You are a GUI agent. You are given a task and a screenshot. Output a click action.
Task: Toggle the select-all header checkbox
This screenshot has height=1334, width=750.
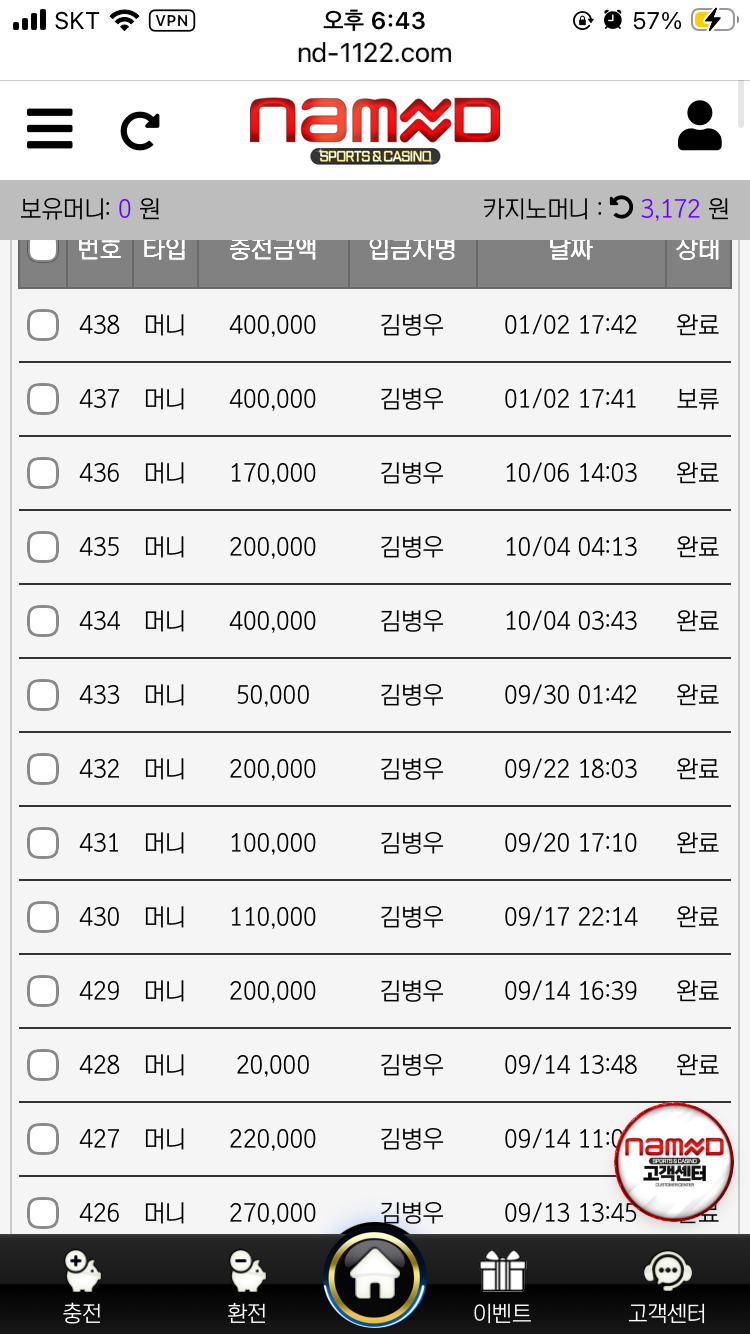click(43, 248)
